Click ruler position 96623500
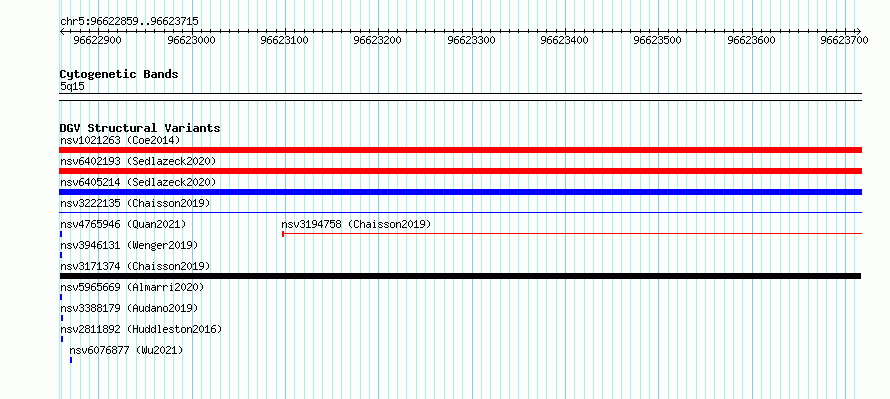This screenshot has height=399, width=890. pyautogui.click(x=657, y=40)
